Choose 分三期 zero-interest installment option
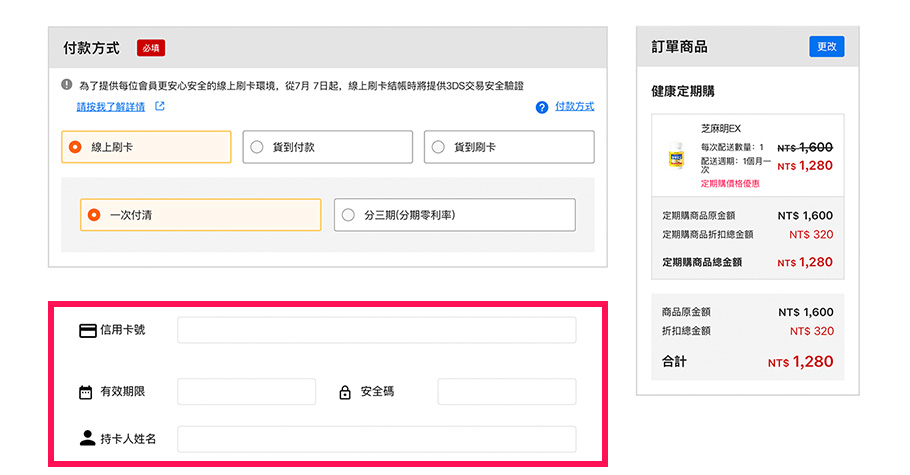The width and height of the screenshot is (910, 475). coord(454,215)
